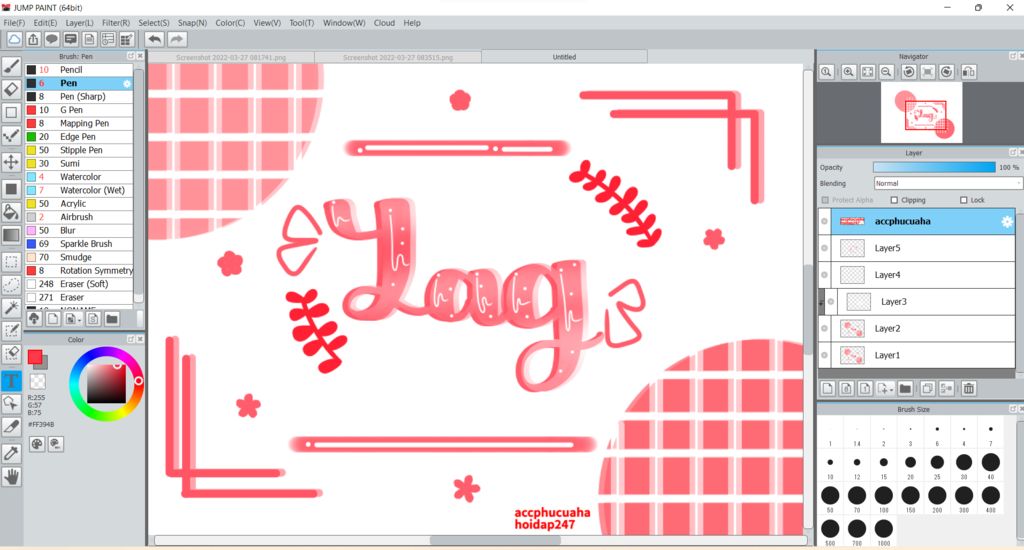The width and height of the screenshot is (1024, 550).
Task: Fit canvas to window in Navigator
Action: (x=867, y=72)
